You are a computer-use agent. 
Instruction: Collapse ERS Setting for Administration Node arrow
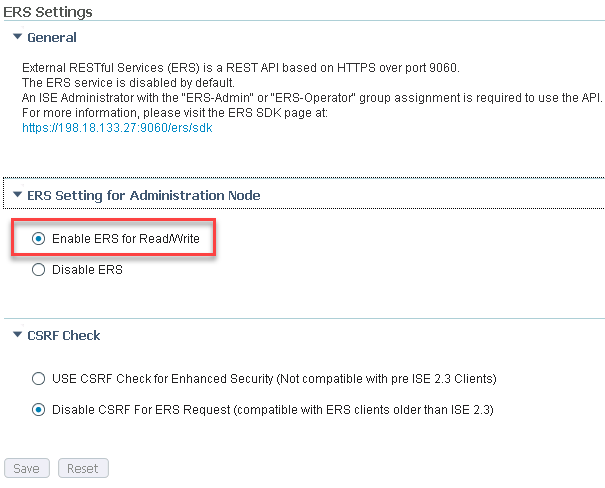tap(17, 195)
